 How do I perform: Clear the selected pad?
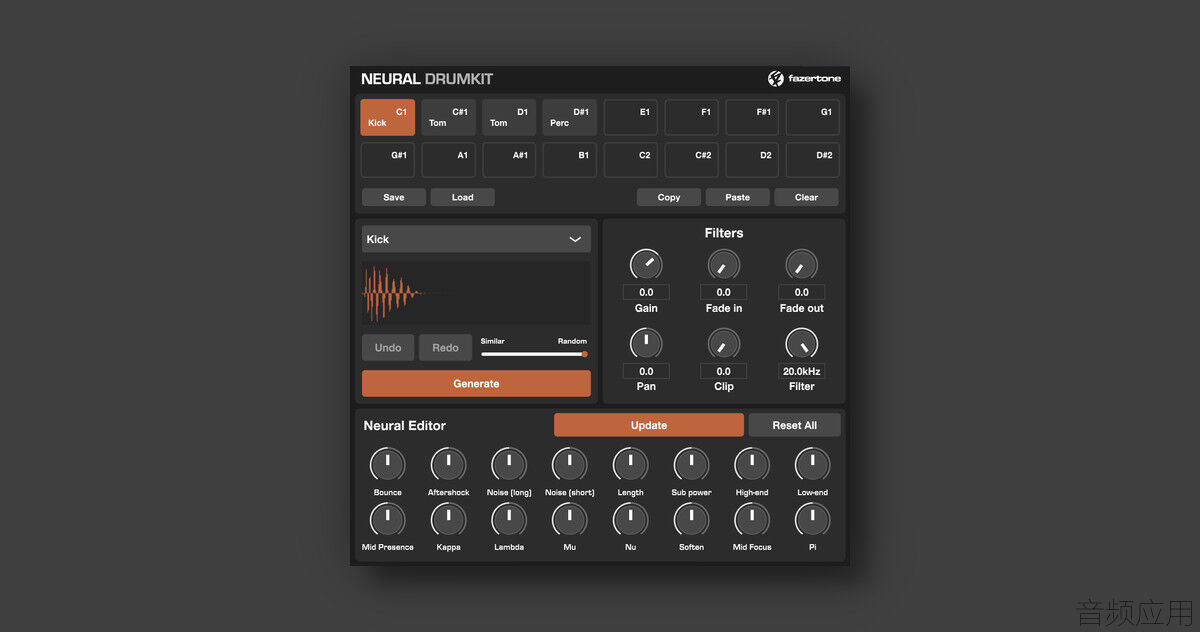pyautogui.click(x=806, y=197)
